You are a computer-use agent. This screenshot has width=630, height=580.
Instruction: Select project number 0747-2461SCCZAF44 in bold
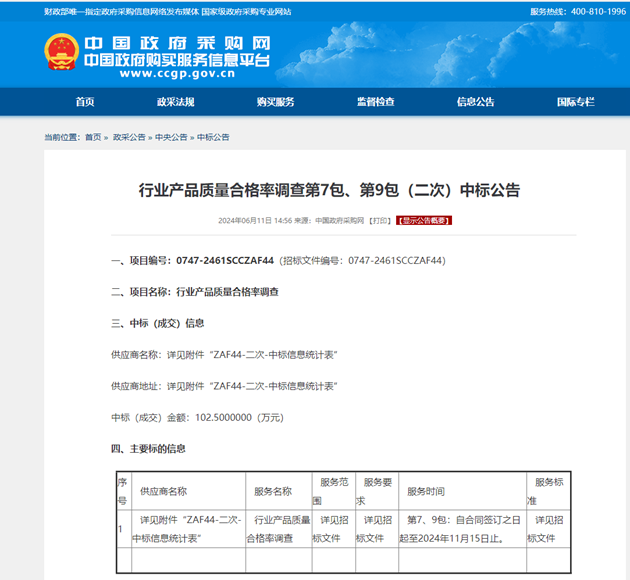click(x=225, y=261)
